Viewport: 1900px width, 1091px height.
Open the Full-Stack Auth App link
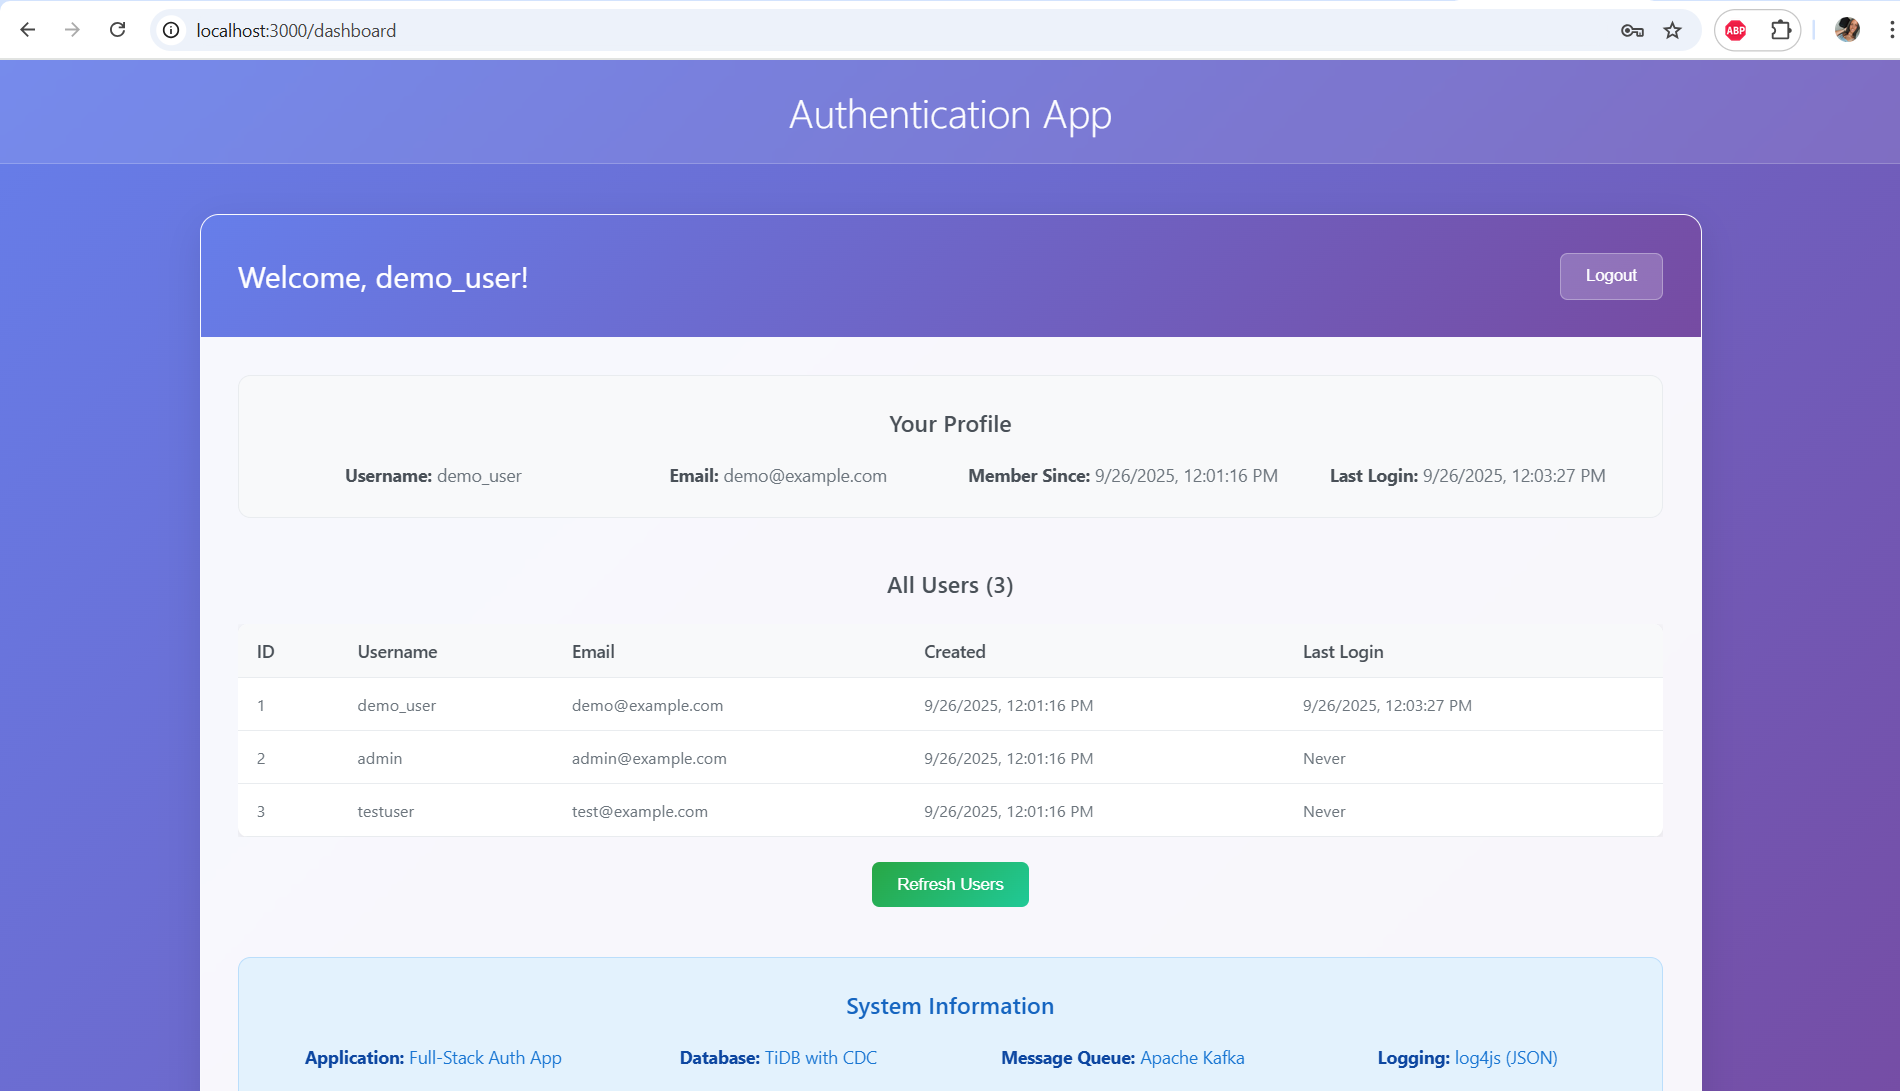pos(485,1057)
